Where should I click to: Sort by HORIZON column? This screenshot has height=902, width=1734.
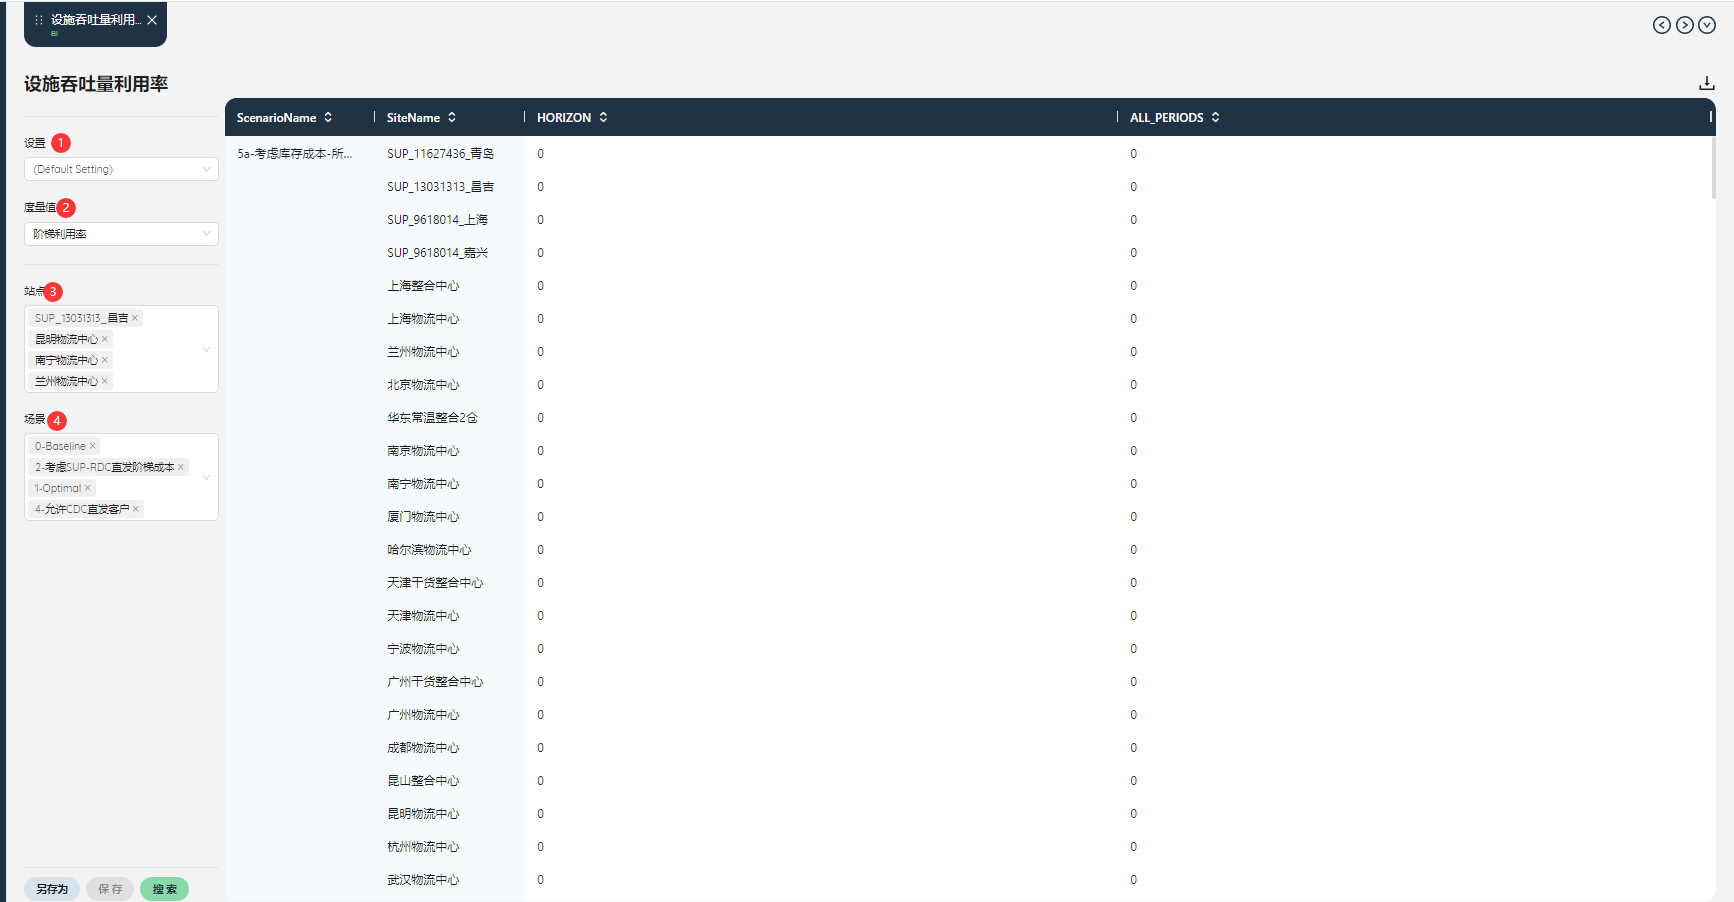[x=603, y=117]
